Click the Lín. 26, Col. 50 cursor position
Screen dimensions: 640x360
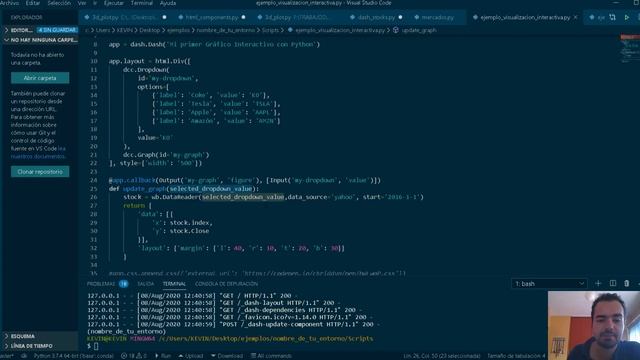[x=442, y=356]
